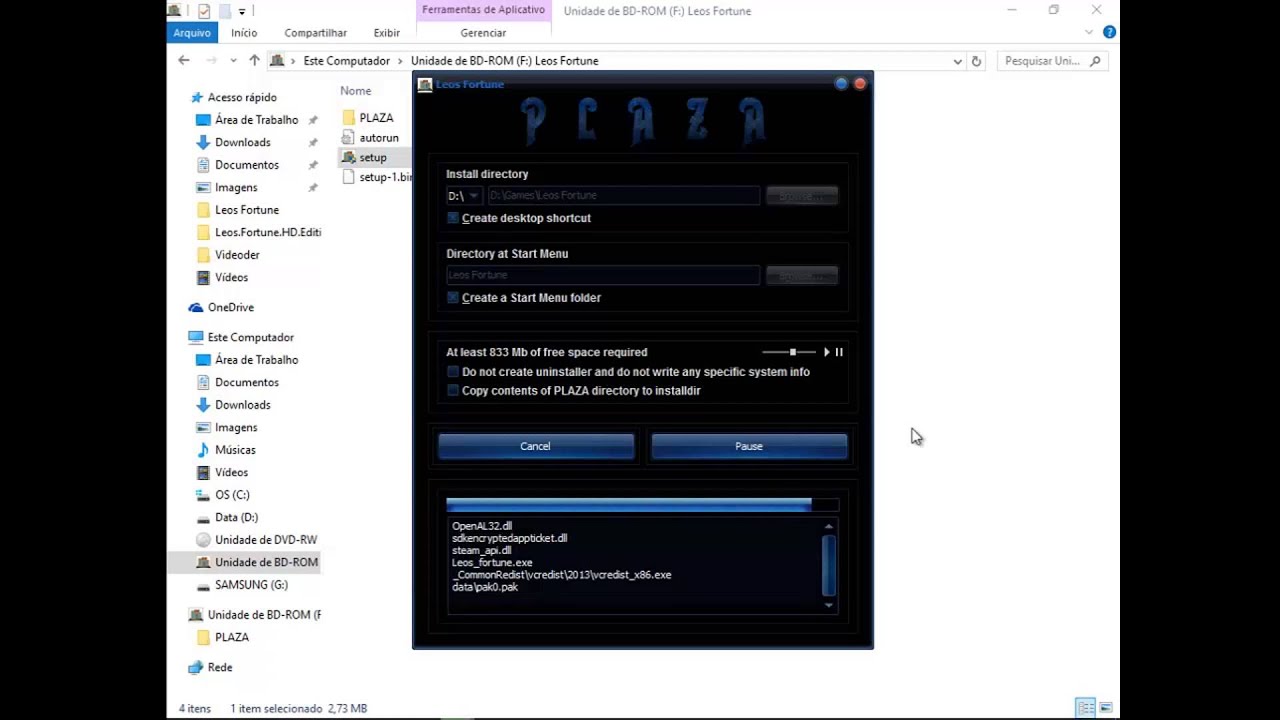Open OneDrive in navigation pane
This screenshot has width=1280, height=720.
coord(231,307)
